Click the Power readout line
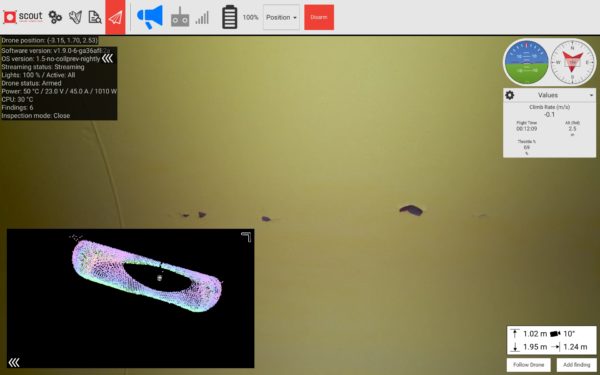 pos(59,91)
